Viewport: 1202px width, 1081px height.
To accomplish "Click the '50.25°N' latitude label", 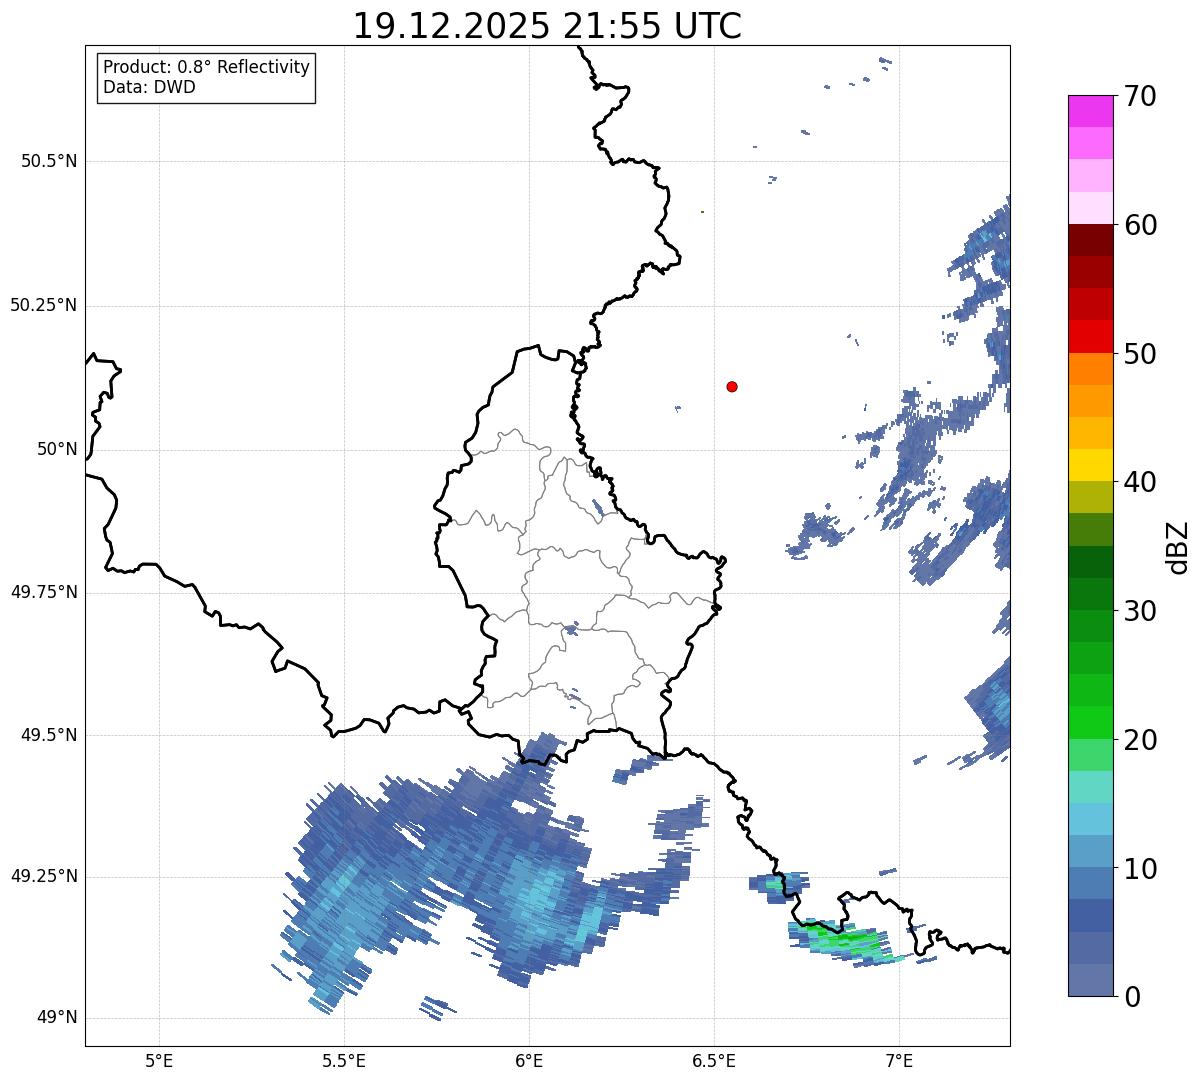I will 43,305.
